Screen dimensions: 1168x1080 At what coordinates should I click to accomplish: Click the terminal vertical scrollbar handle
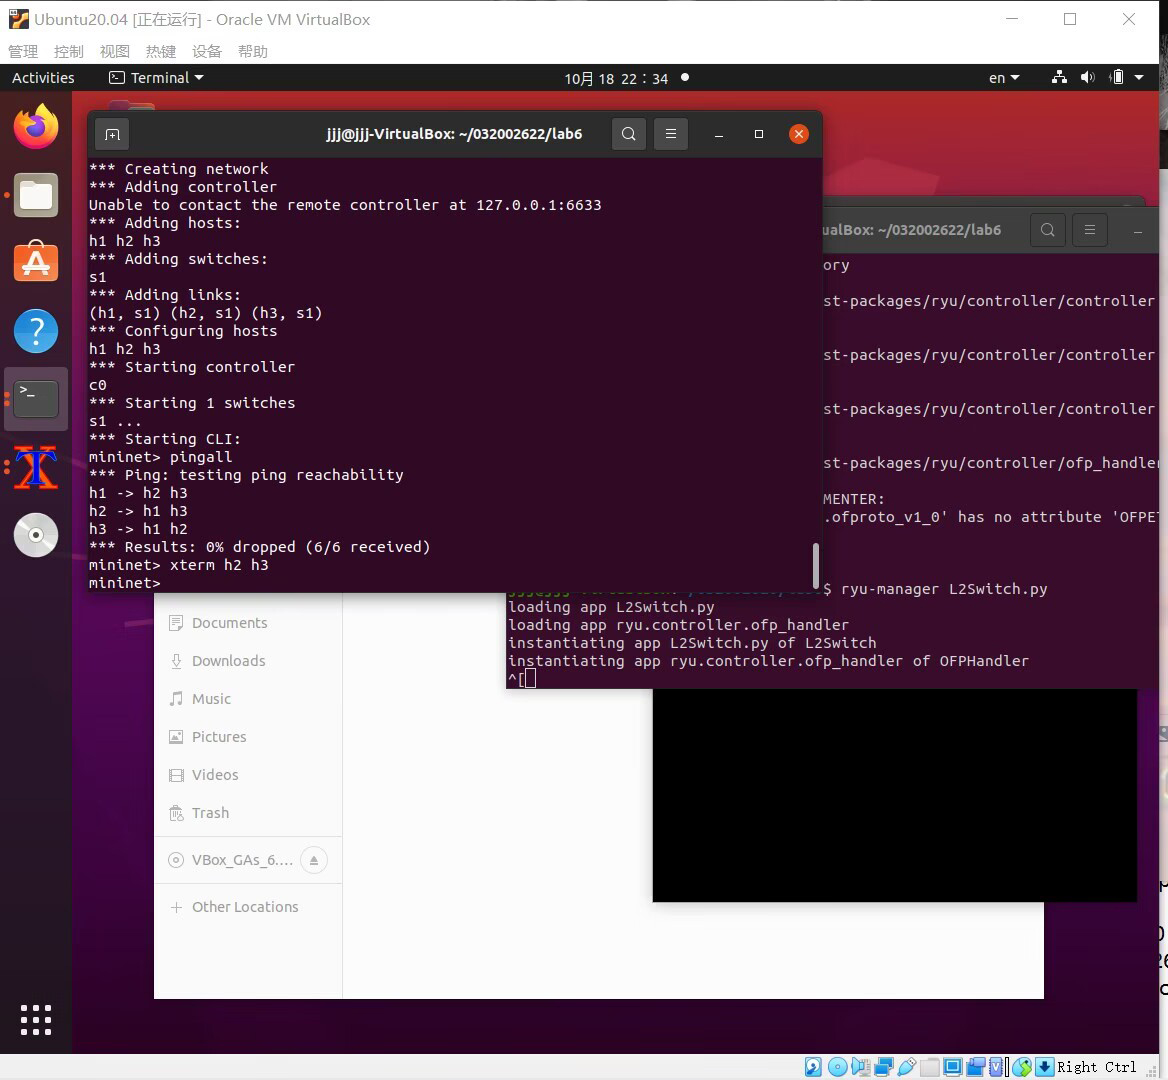[816, 565]
